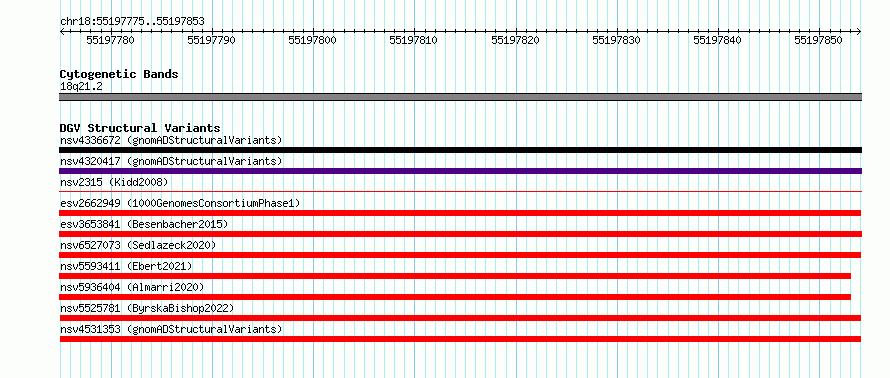This screenshot has width=890, height=378.
Task: Click the red bar for nsv5525781
Action: pos(460,318)
